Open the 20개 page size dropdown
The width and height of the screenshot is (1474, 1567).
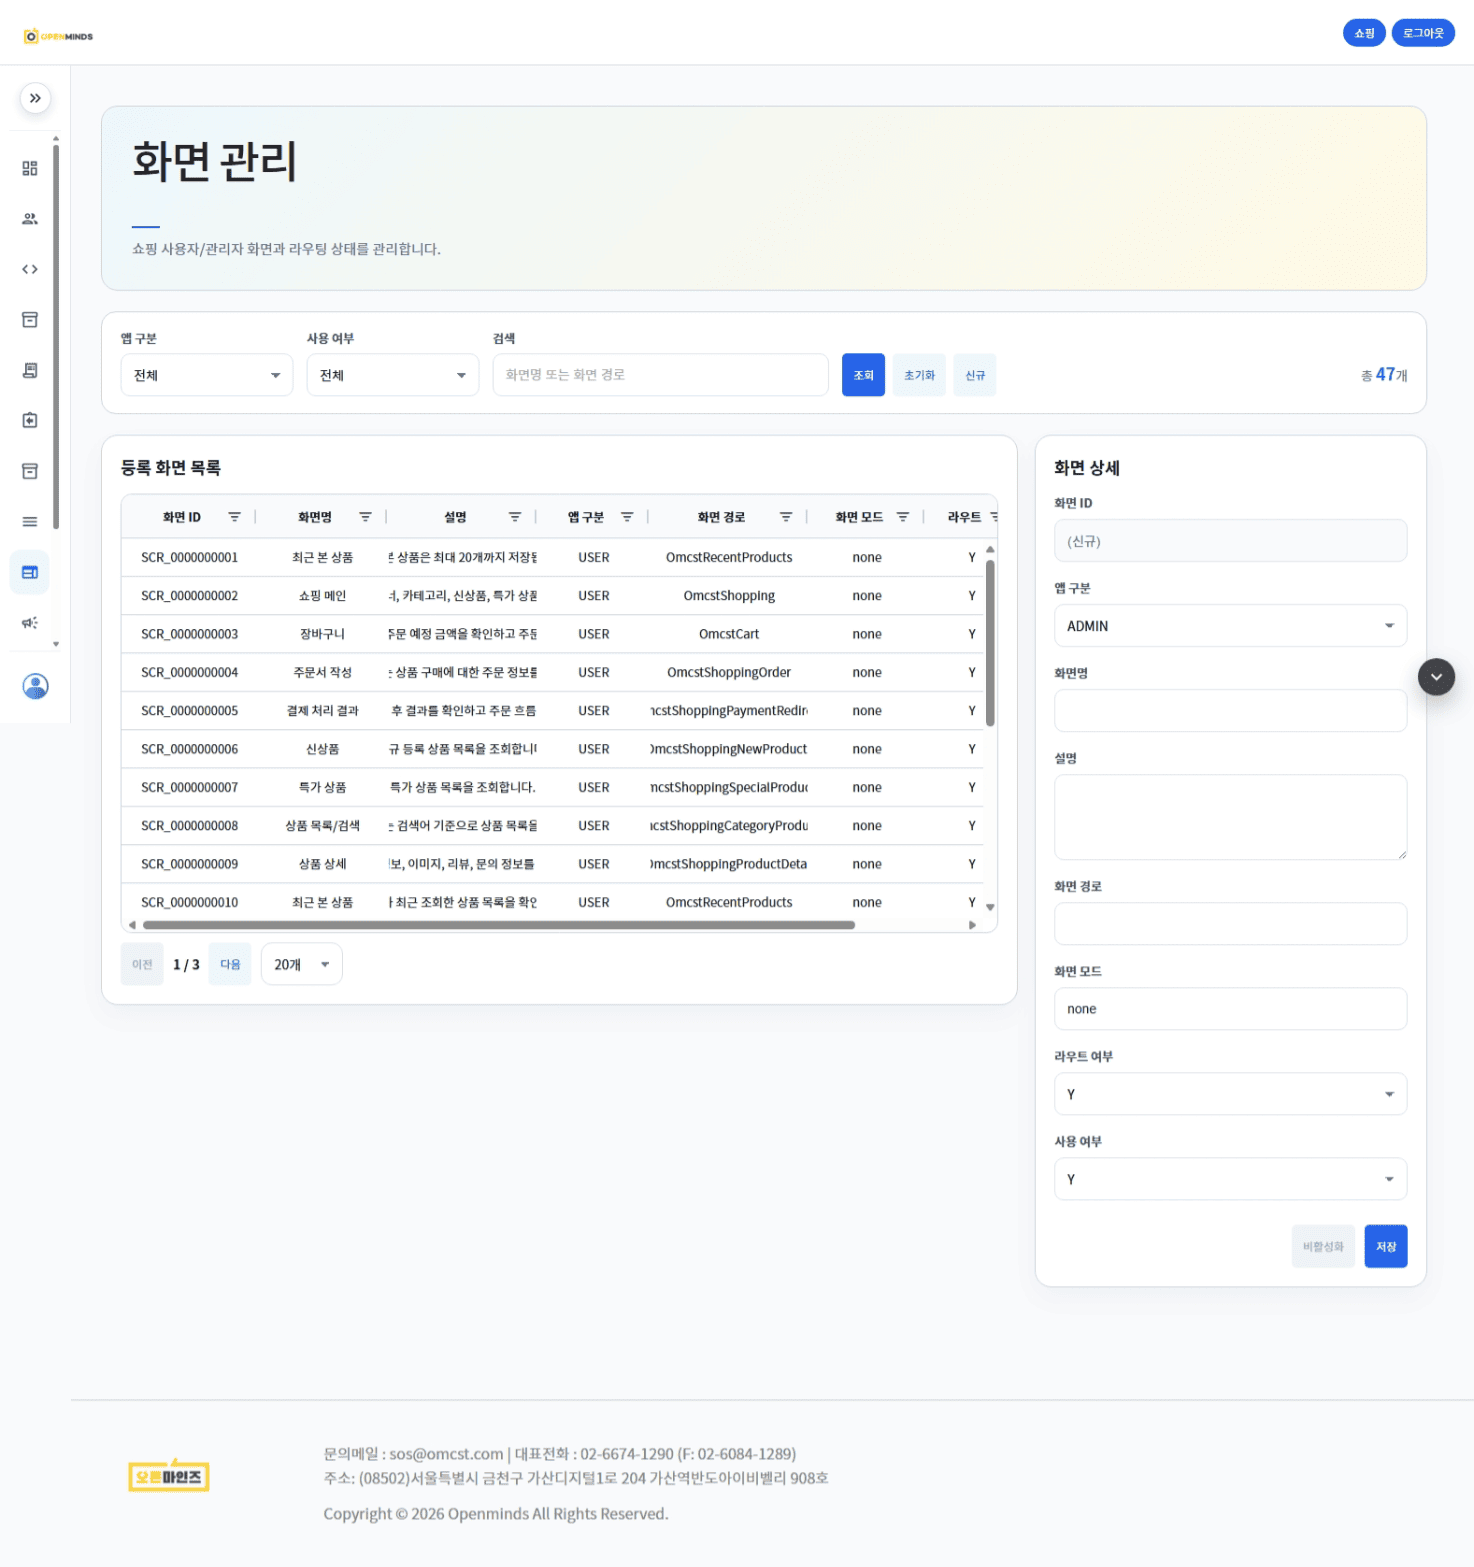point(301,964)
